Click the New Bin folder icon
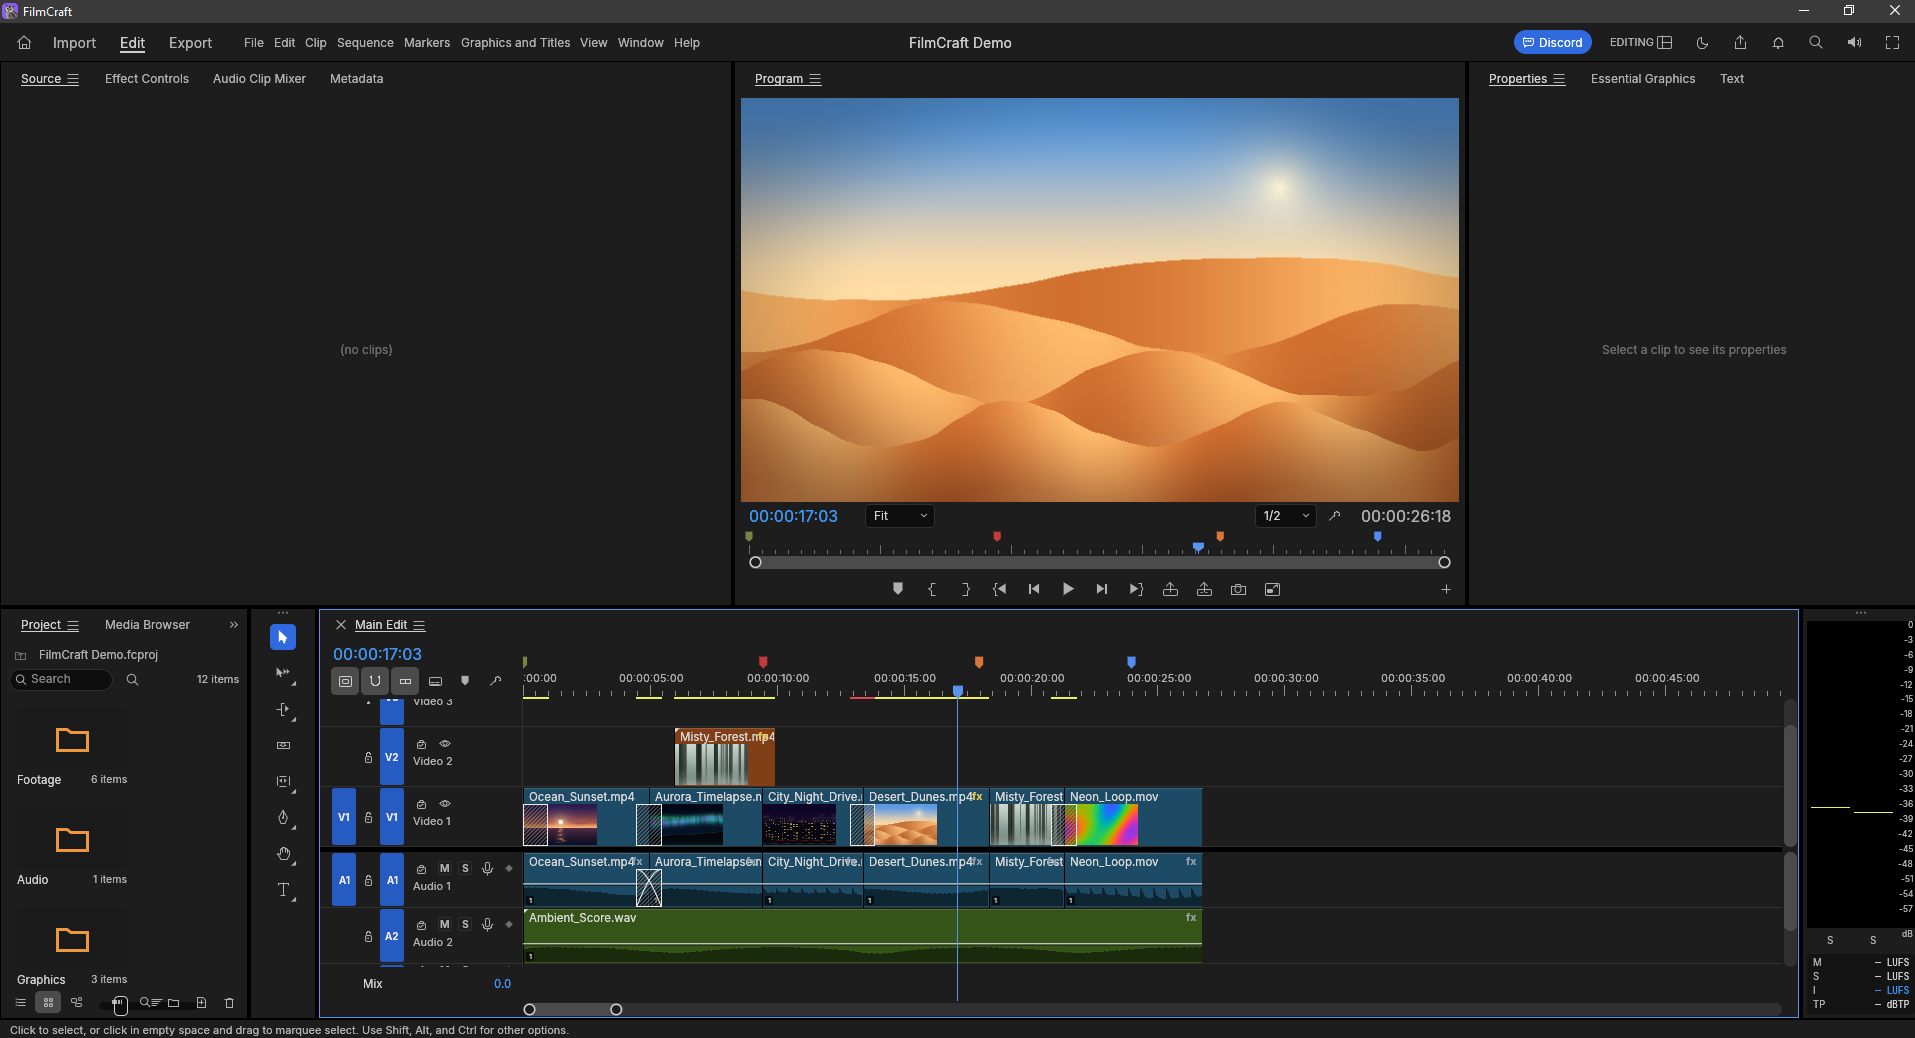 click(x=174, y=1002)
